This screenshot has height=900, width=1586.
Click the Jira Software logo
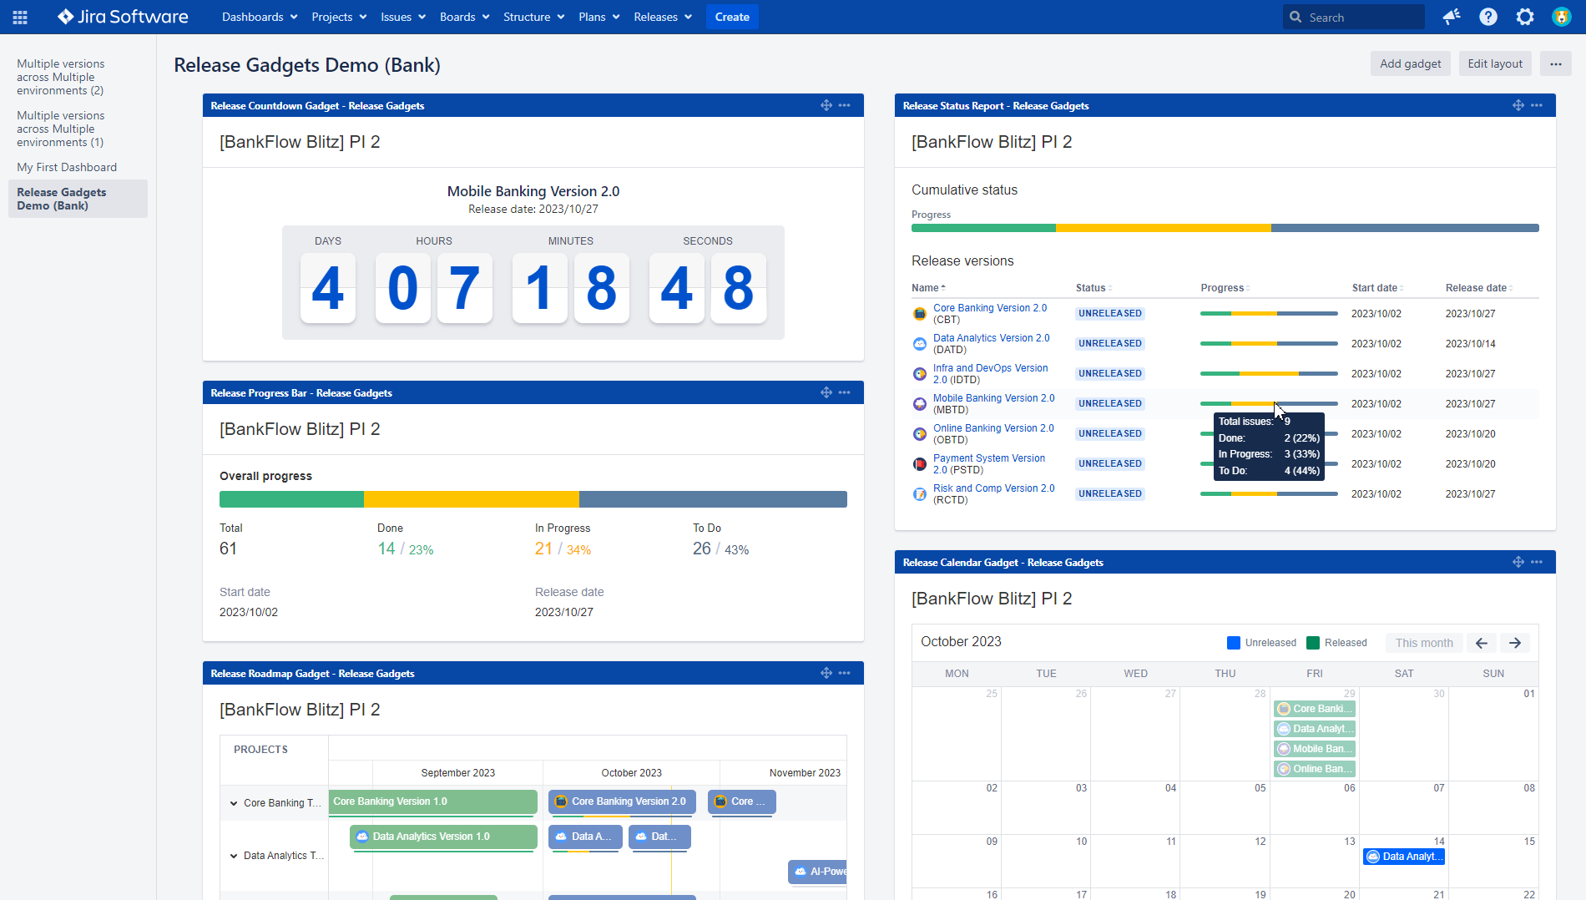(x=122, y=17)
